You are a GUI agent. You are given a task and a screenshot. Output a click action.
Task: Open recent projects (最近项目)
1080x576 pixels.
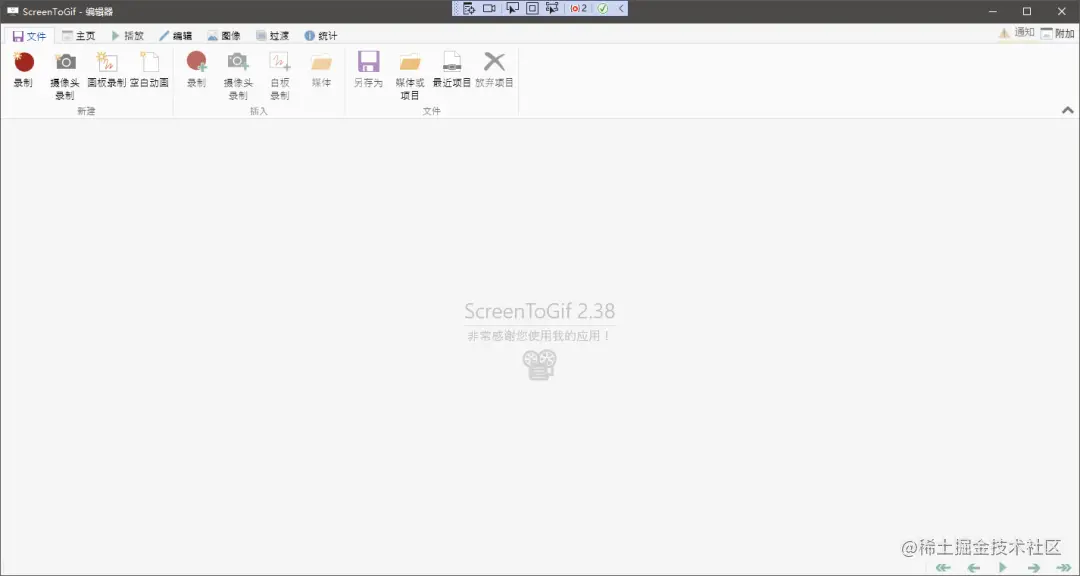click(x=452, y=70)
